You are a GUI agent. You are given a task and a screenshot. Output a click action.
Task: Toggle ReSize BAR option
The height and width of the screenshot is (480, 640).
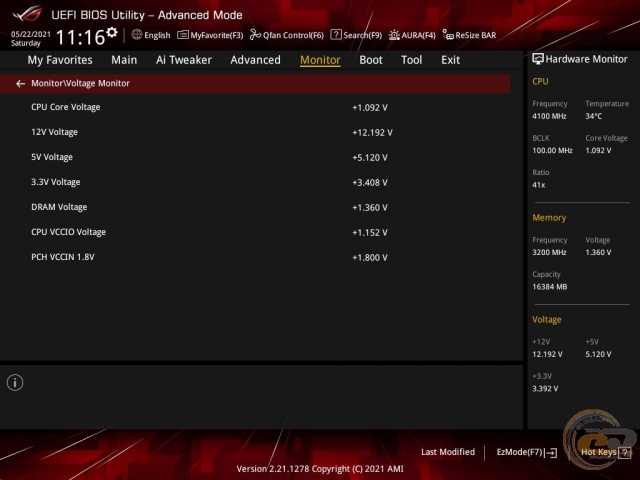(476, 35)
